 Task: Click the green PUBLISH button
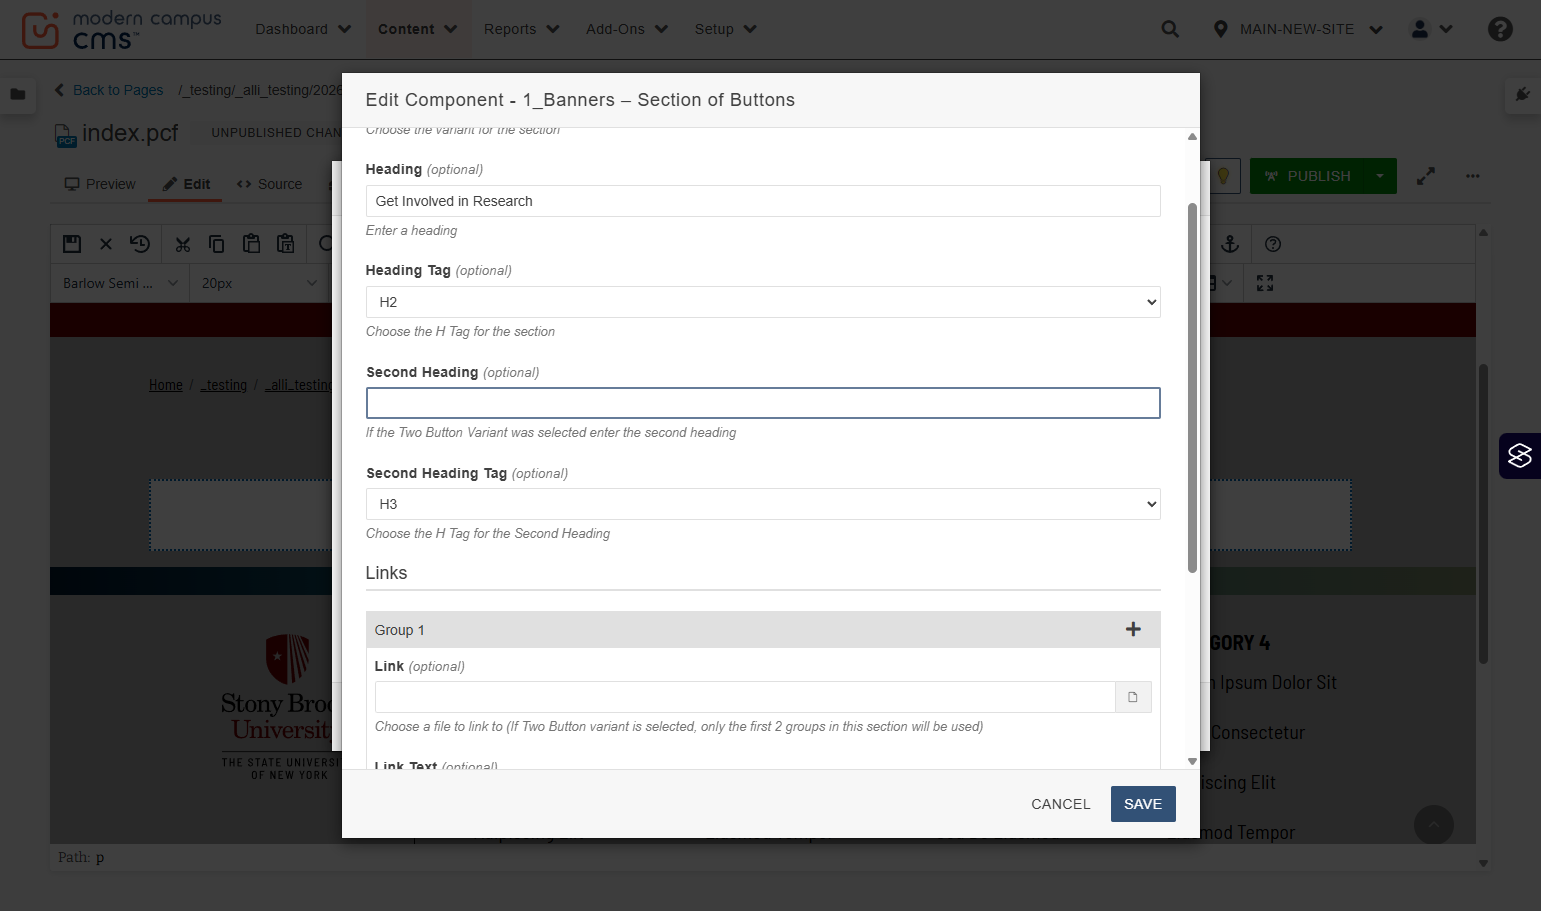[x=1307, y=176]
